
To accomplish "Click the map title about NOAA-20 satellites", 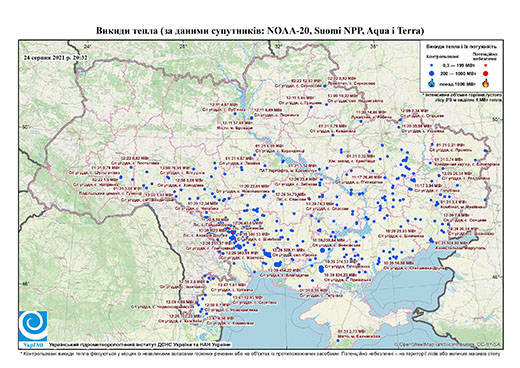I will (x=260, y=31).
